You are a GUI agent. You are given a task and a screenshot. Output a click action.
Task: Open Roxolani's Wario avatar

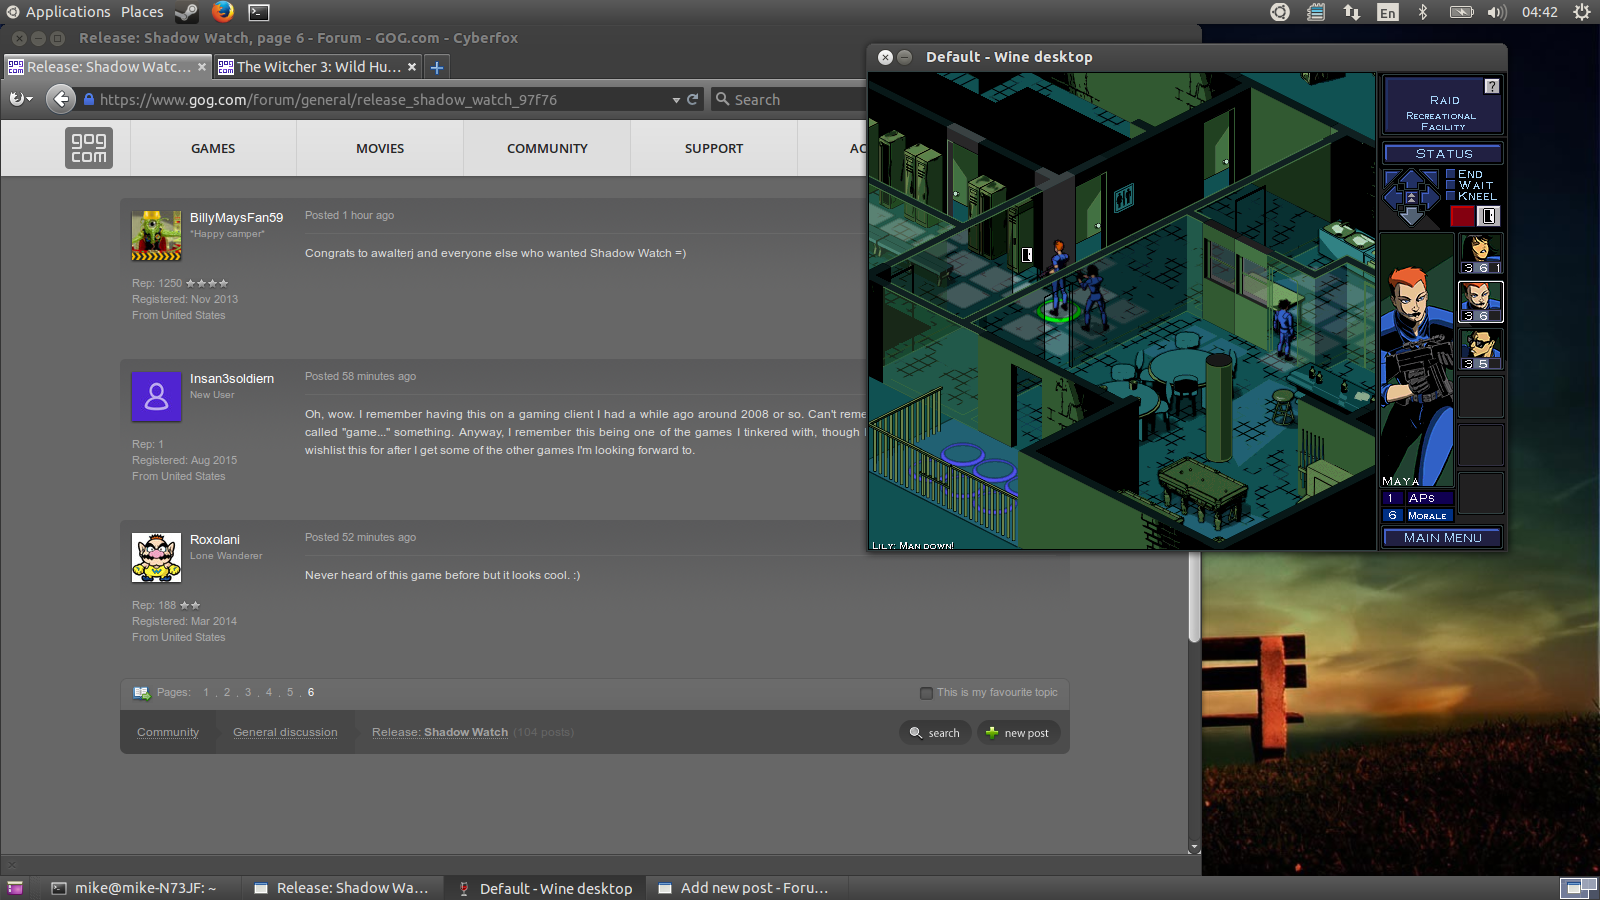point(156,557)
